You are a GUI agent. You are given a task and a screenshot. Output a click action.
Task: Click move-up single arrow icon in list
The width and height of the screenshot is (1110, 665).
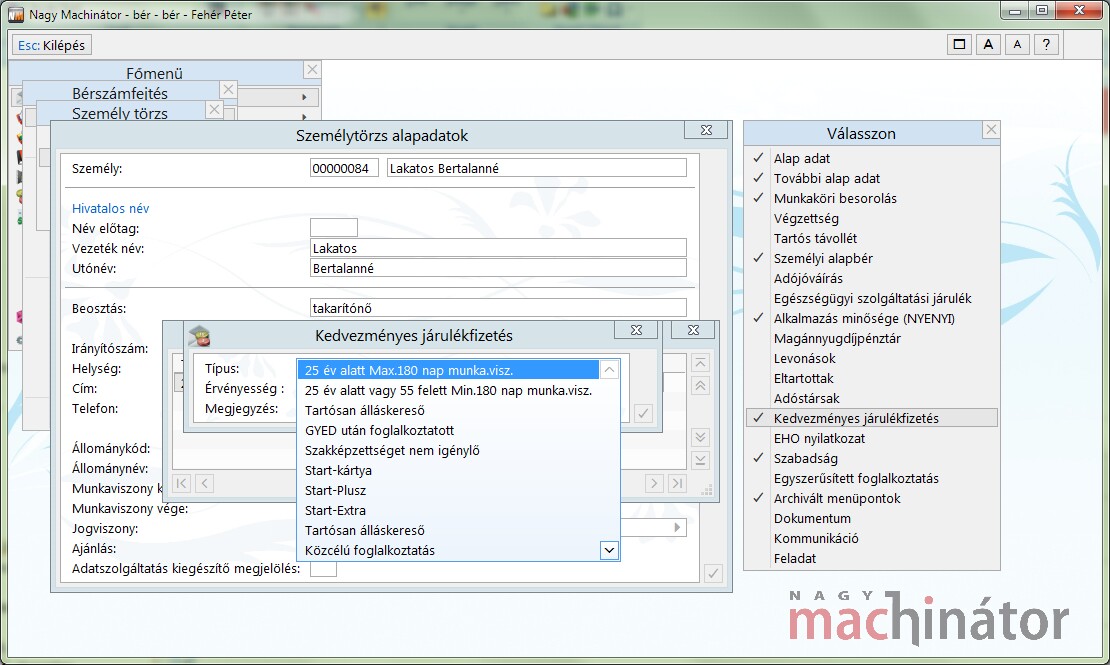[700, 363]
